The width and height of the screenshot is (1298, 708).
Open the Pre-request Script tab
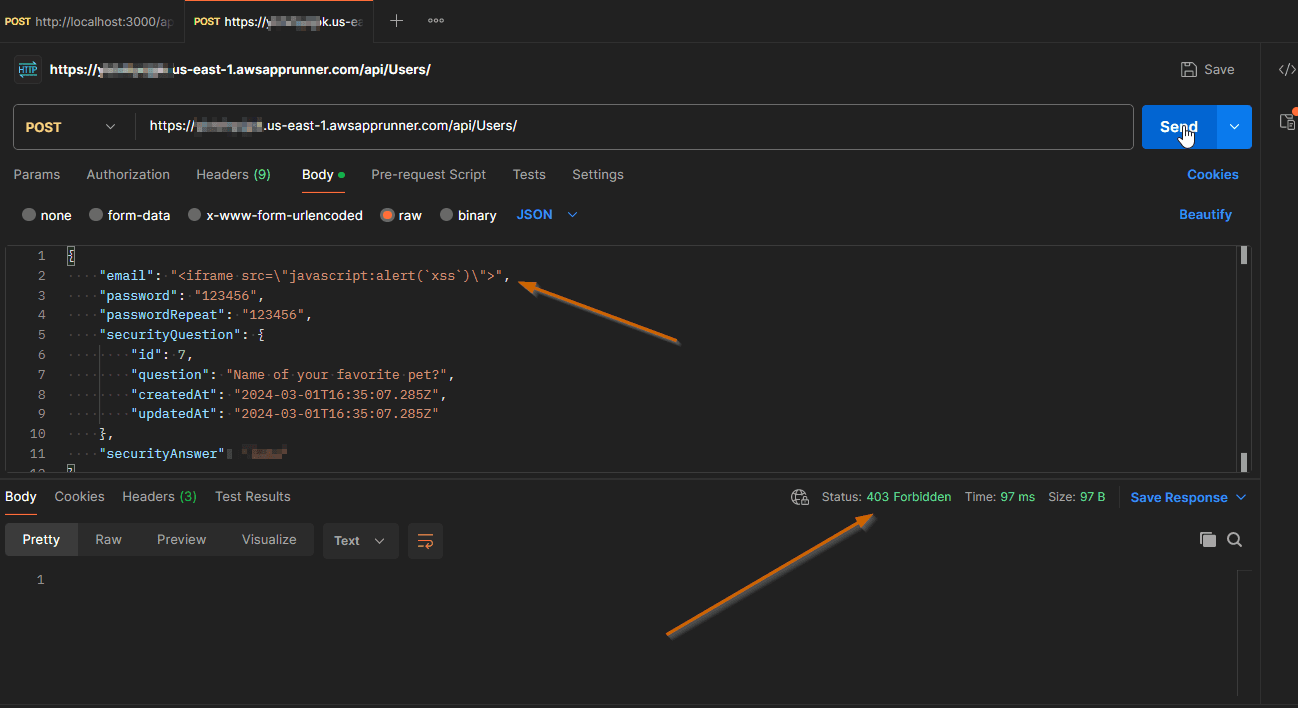click(x=428, y=174)
